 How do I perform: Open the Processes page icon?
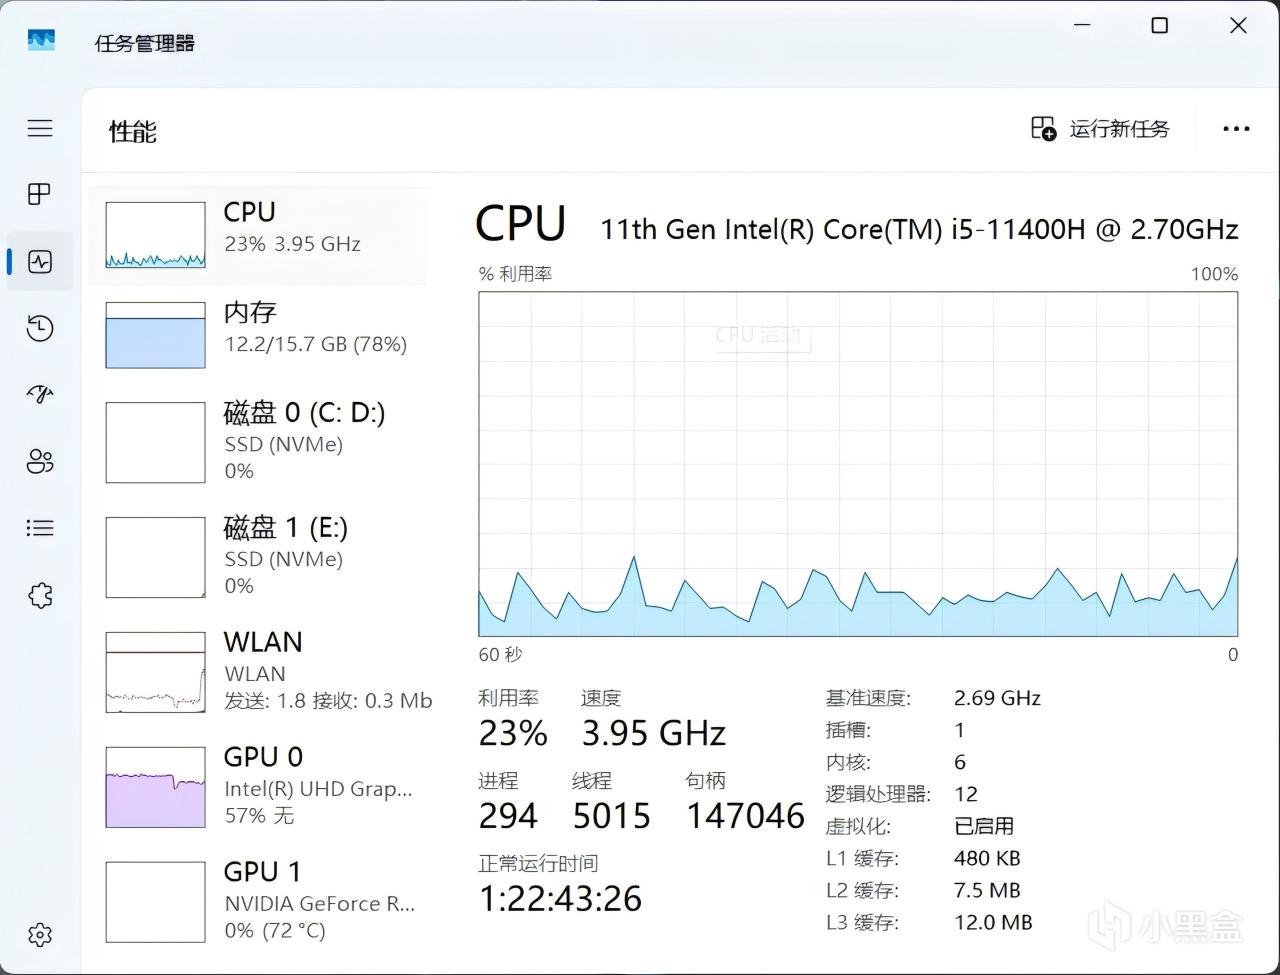(40, 194)
